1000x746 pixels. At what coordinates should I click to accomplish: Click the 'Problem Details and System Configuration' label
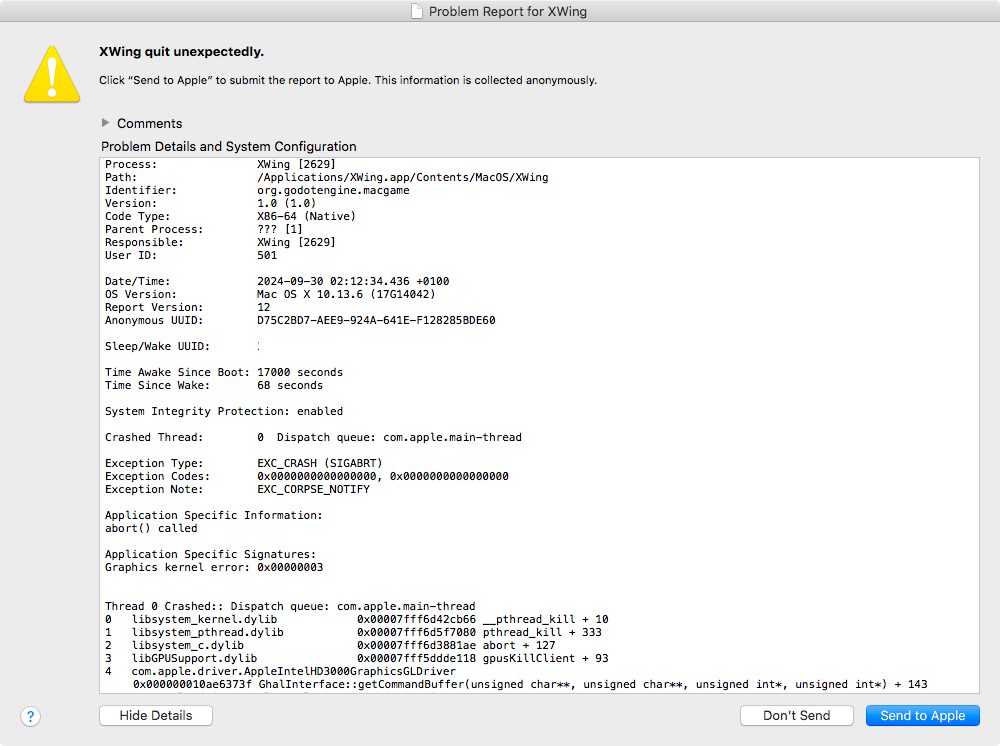coord(229,147)
